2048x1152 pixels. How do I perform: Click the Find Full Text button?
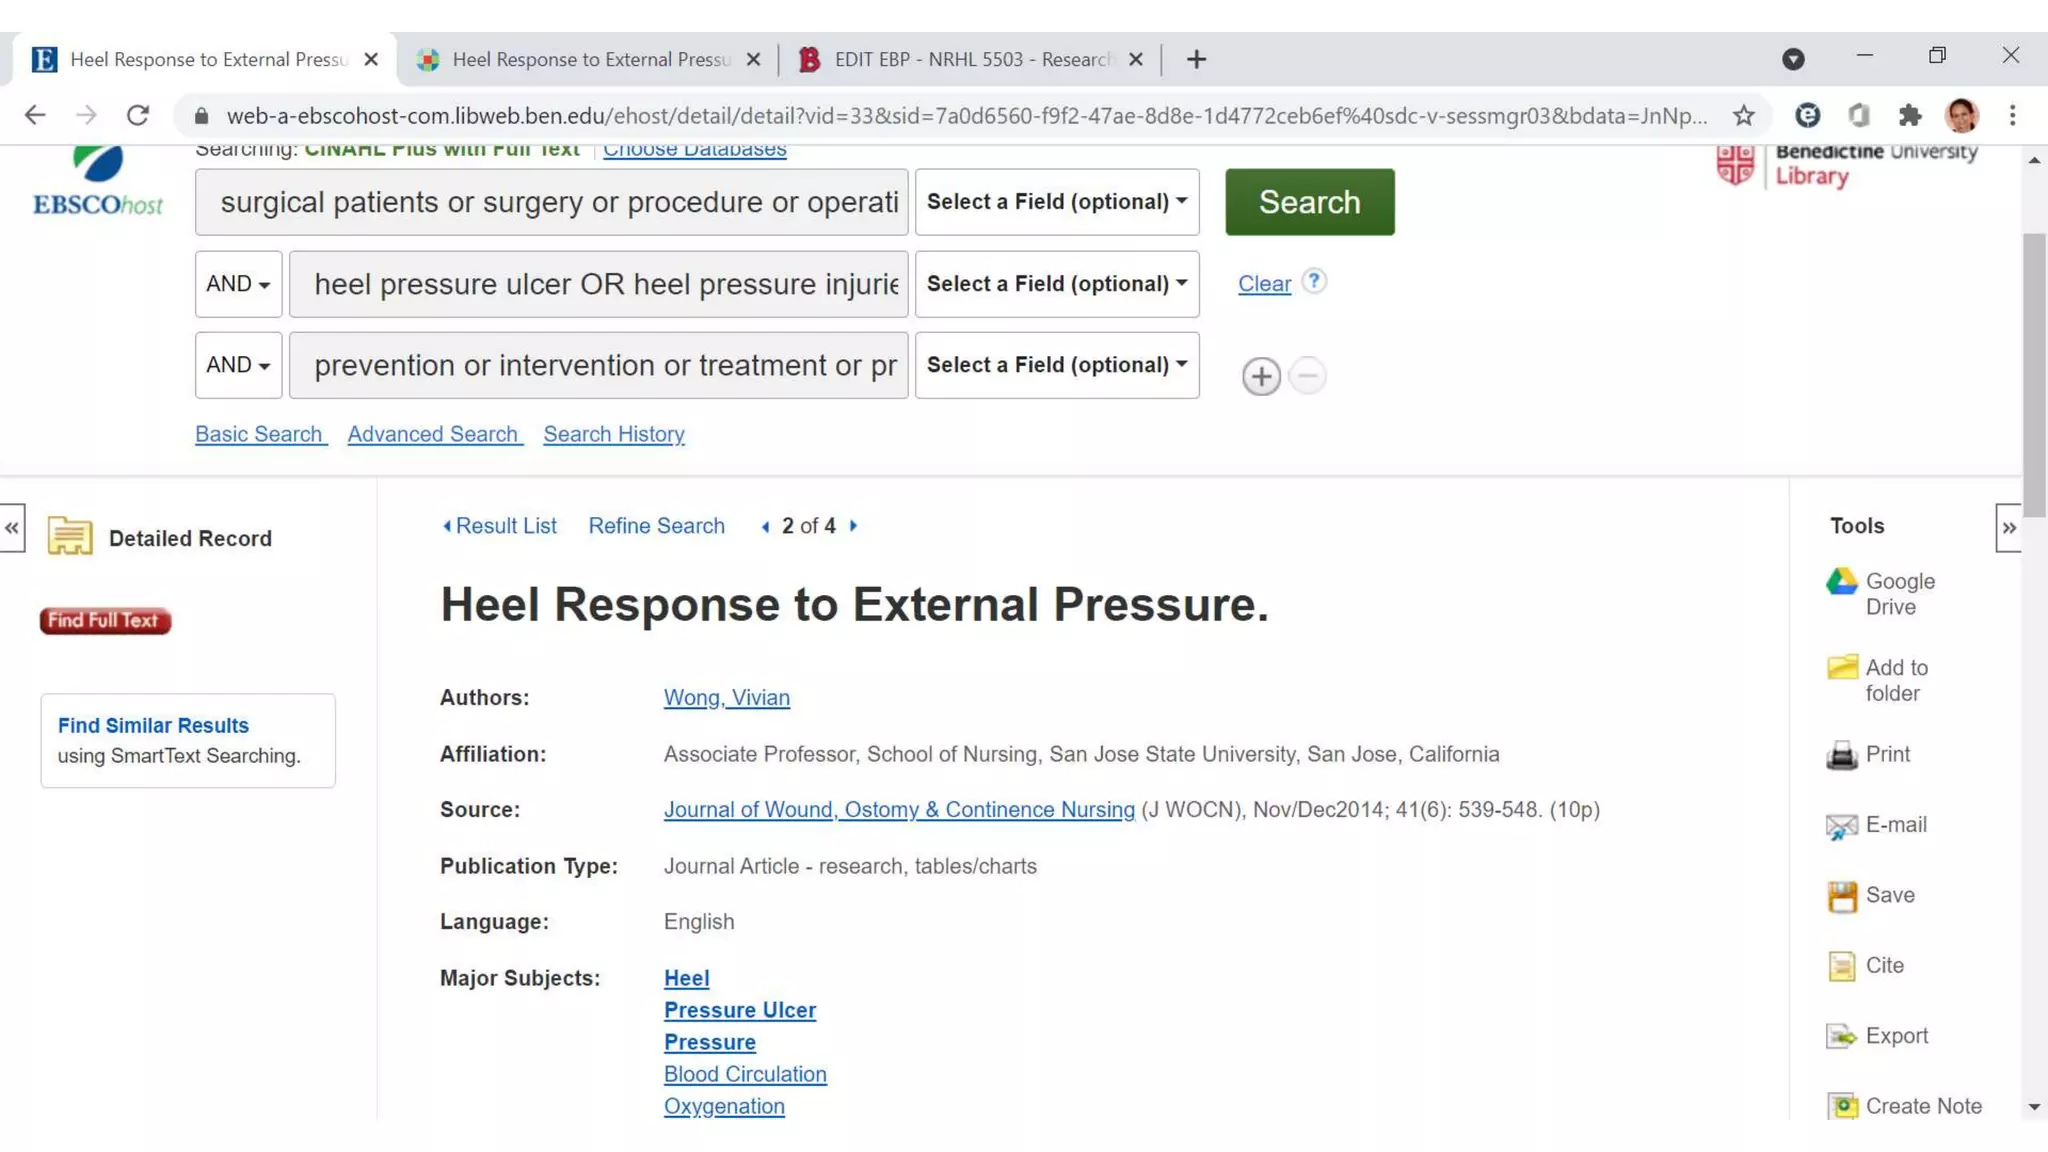coord(105,621)
